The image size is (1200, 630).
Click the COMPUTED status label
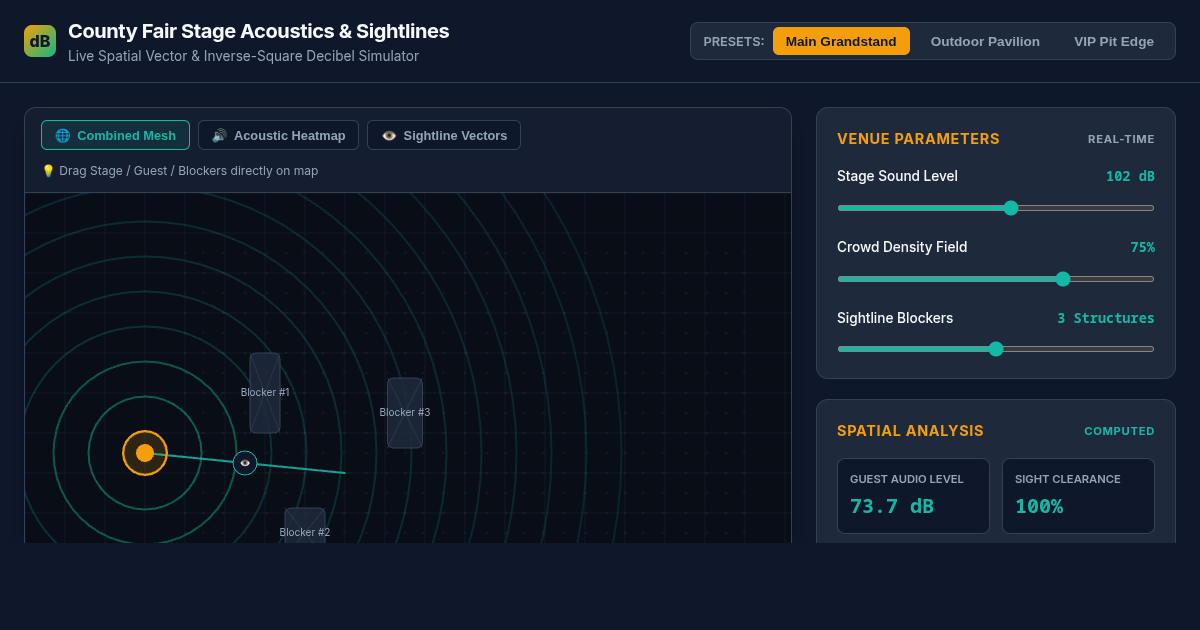(x=1119, y=431)
